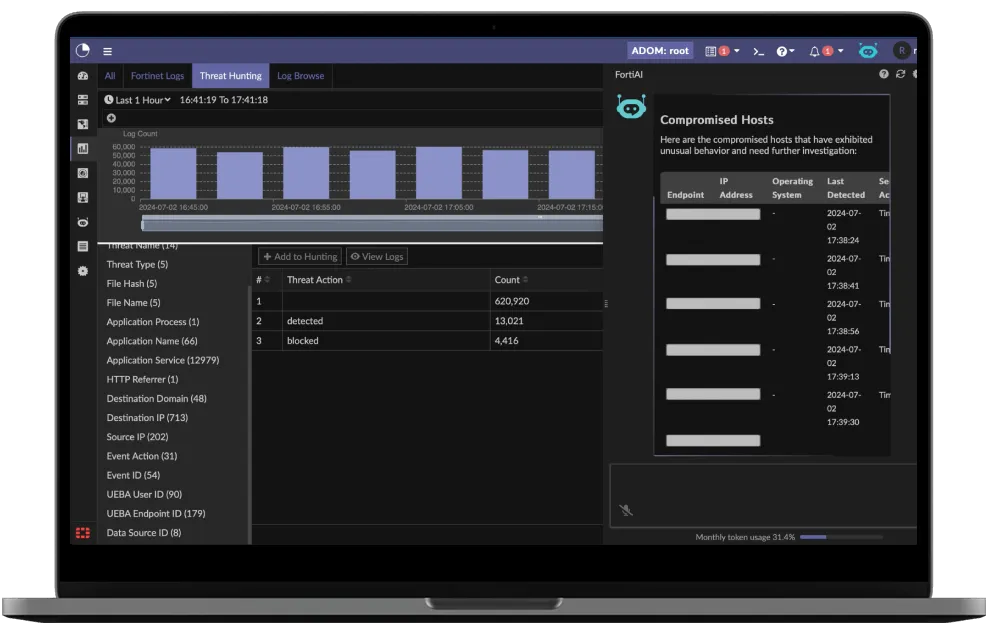Select the Event Action (31) field
986x637 pixels.
141,457
